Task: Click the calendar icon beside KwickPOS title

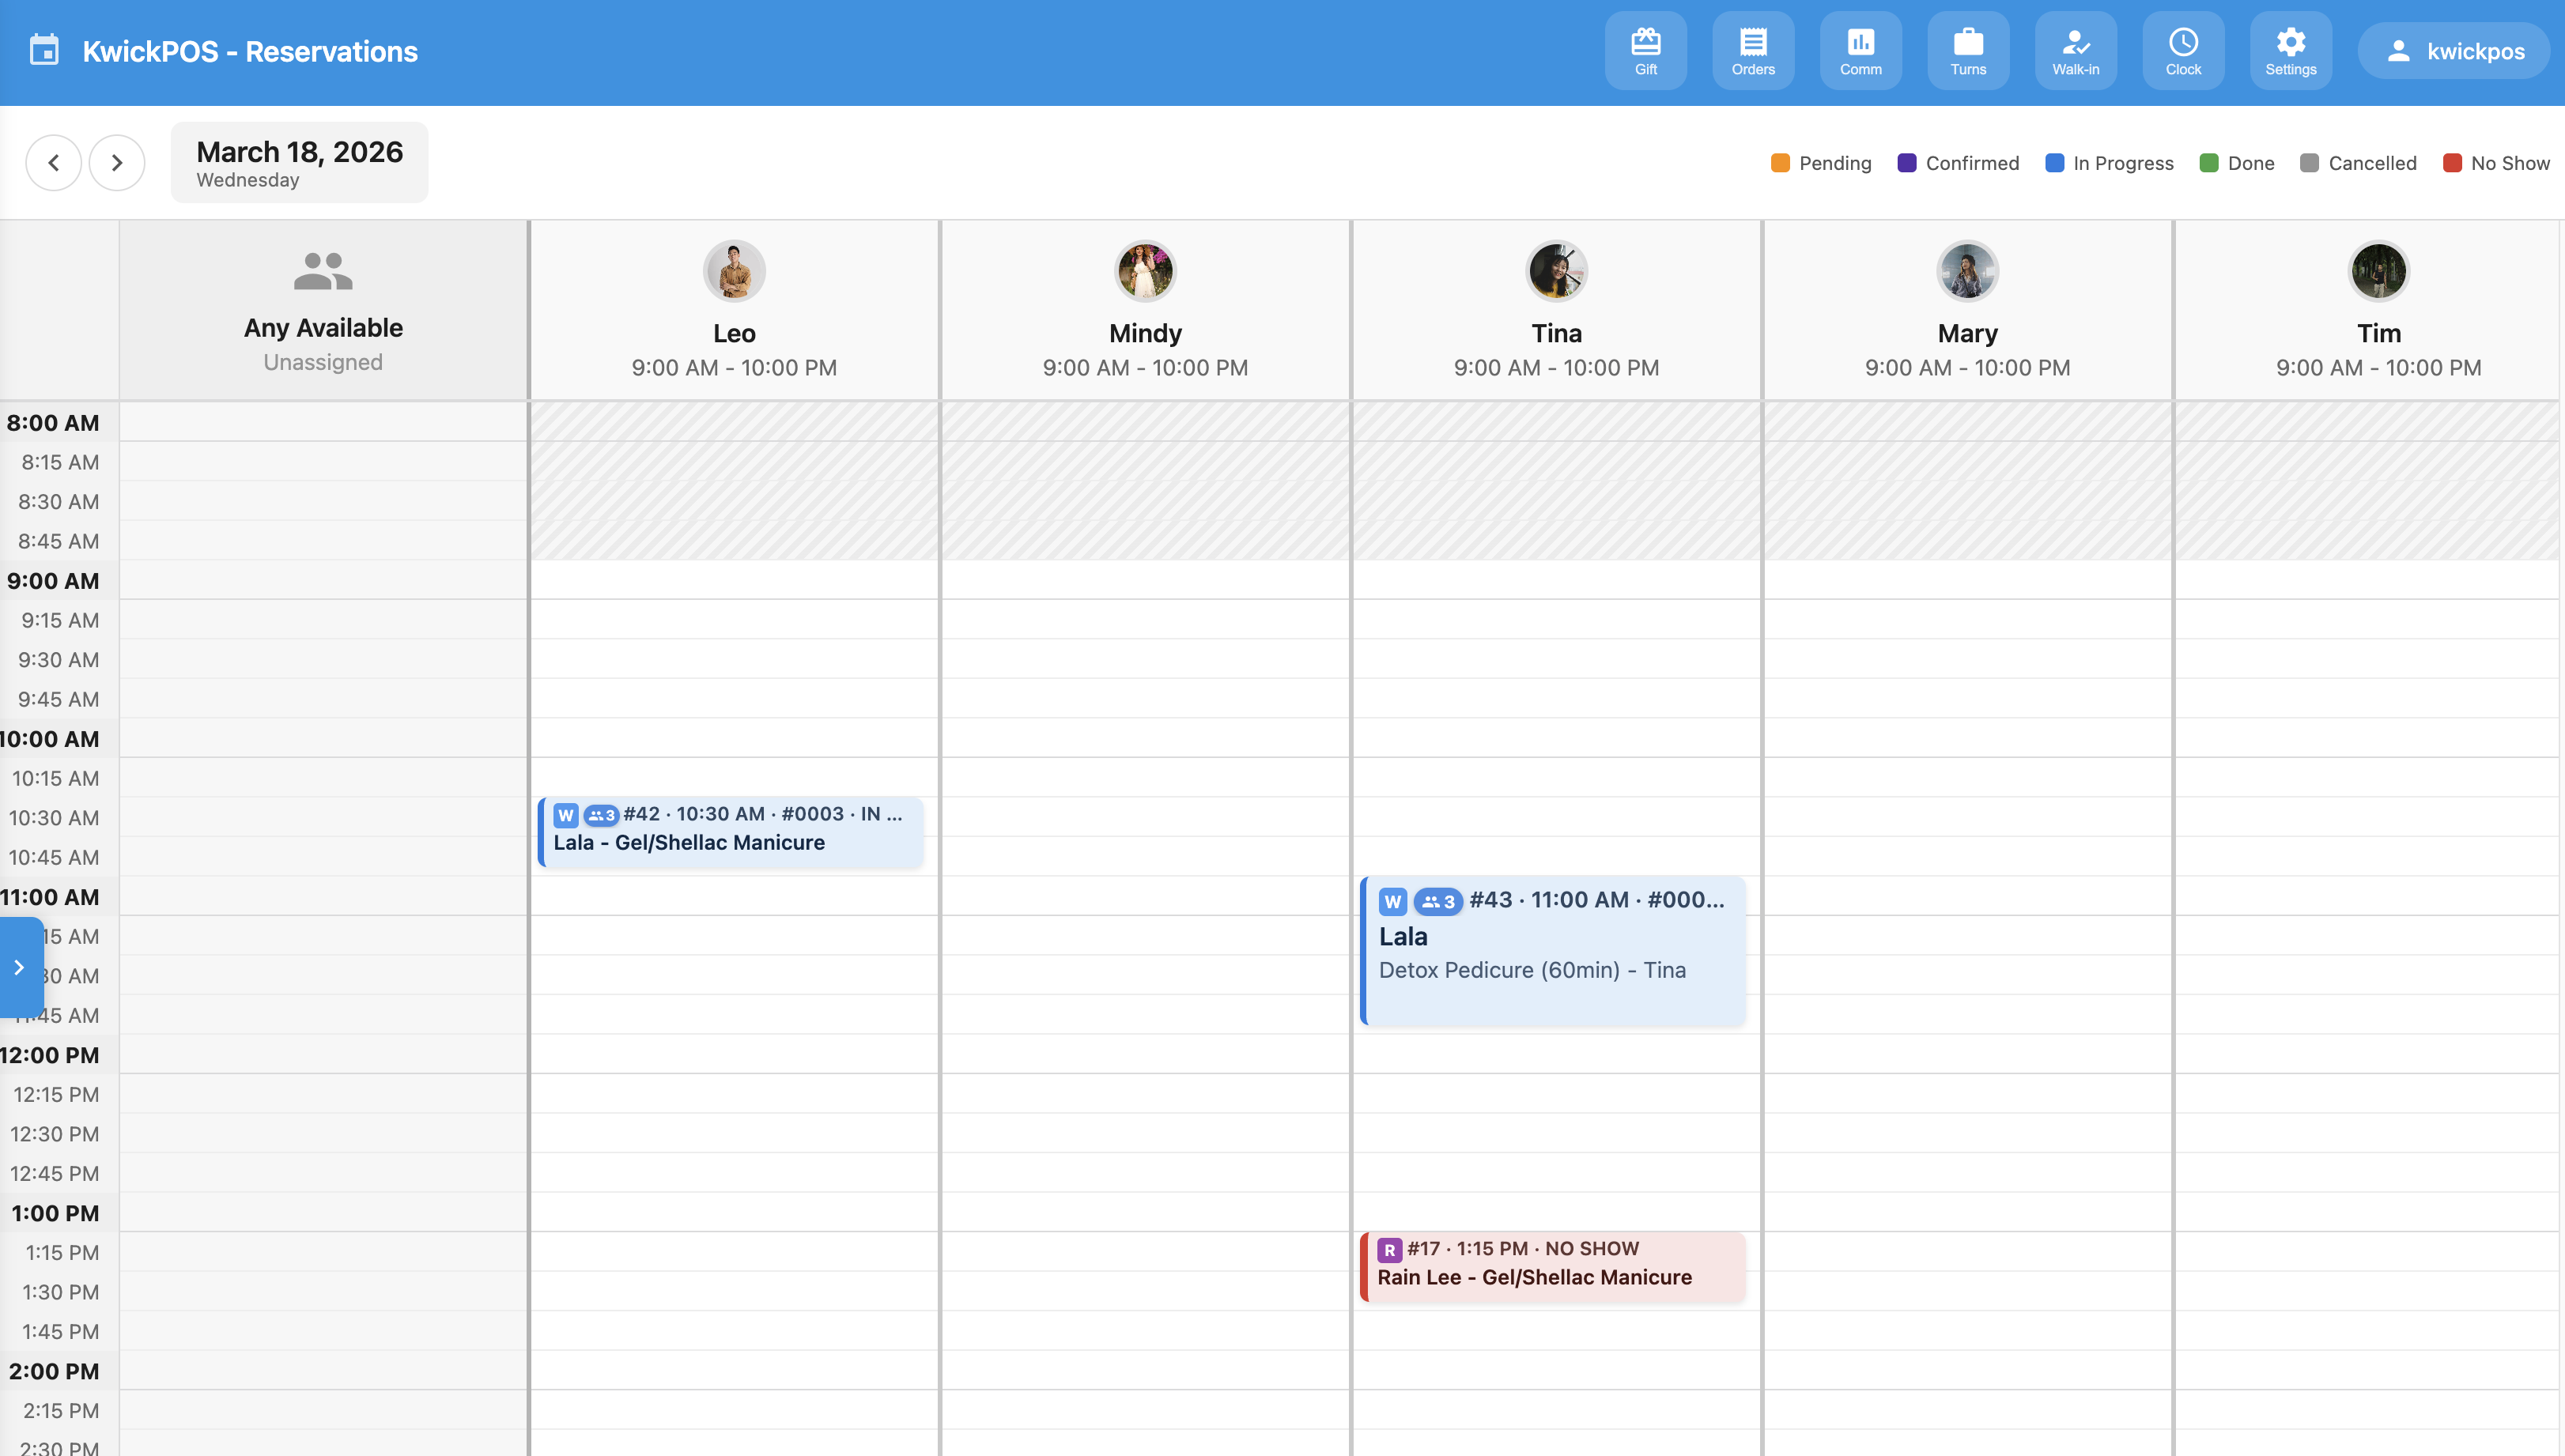Action: [44, 50]
